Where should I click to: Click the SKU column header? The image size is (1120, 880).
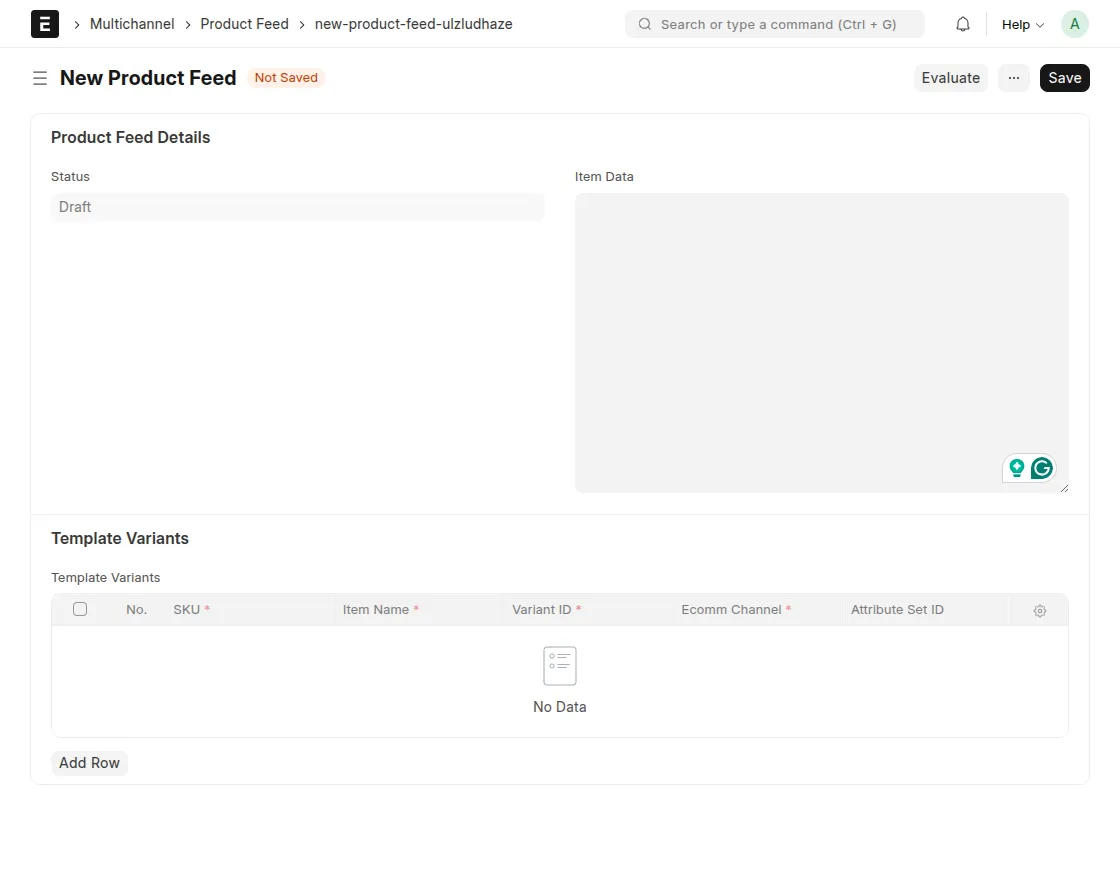(191, 610)
